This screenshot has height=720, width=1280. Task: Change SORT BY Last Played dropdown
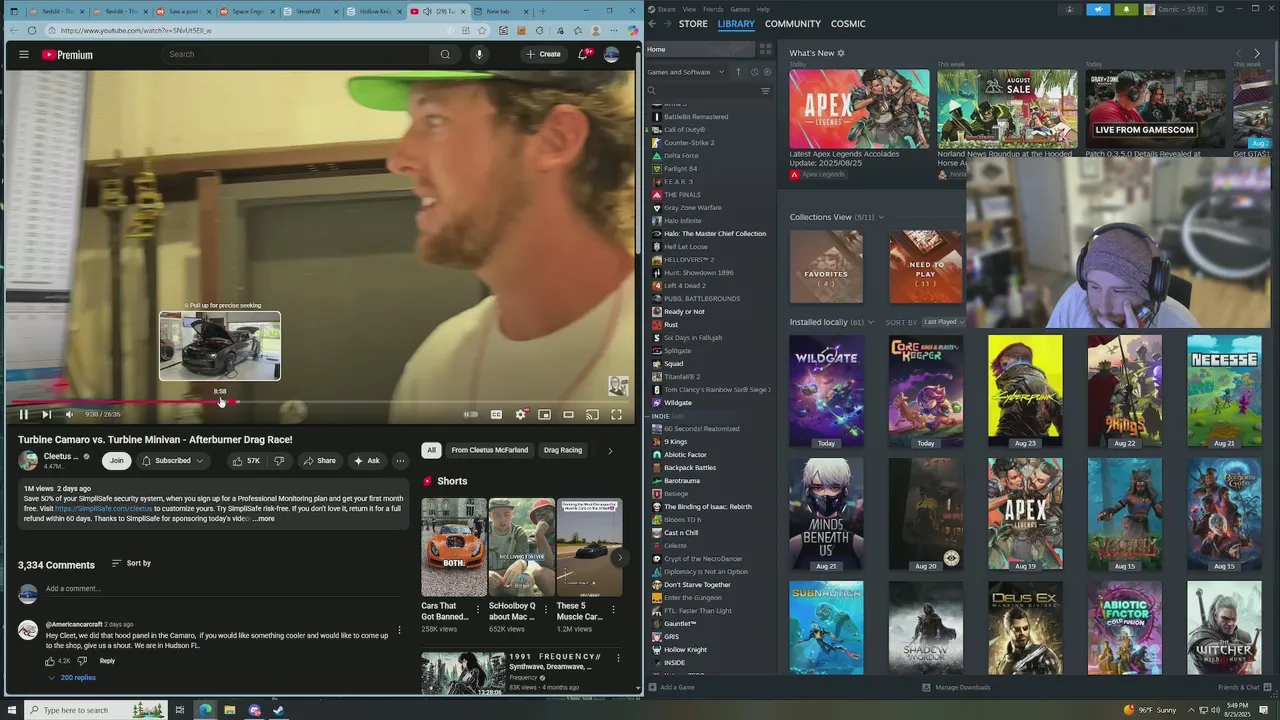(x=944, y=322)
